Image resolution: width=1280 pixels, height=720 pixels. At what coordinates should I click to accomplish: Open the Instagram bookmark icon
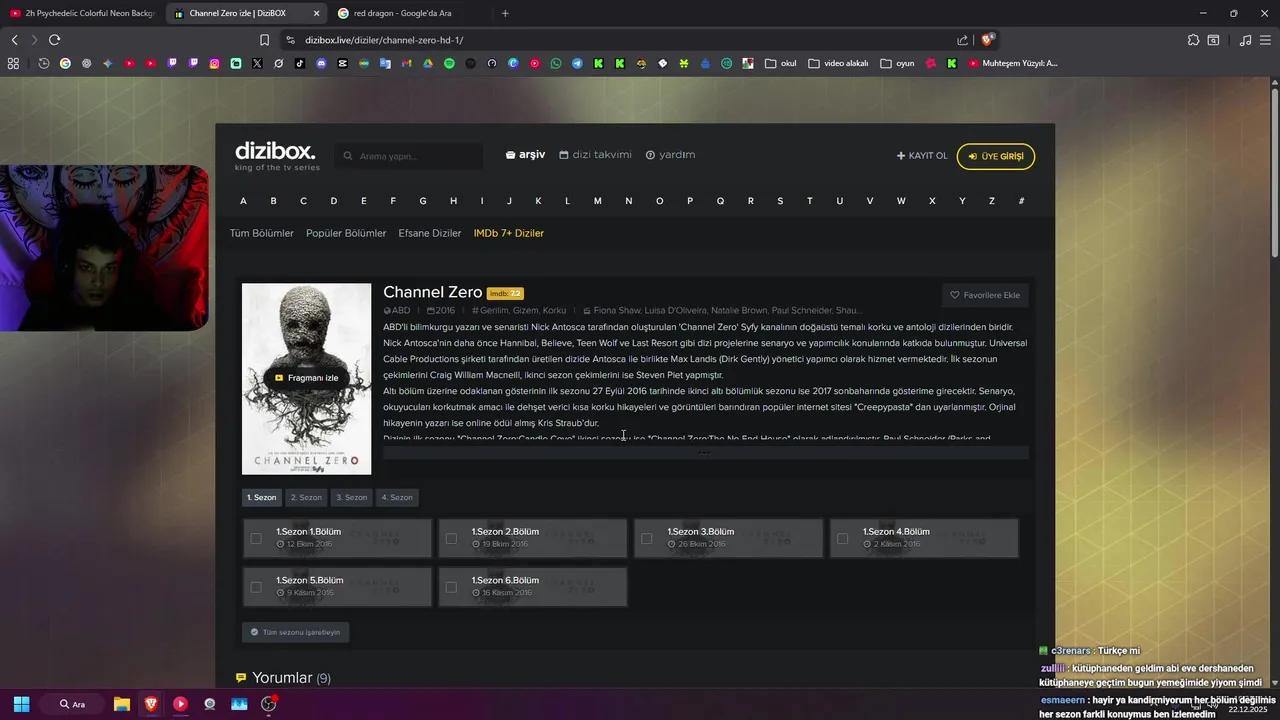pyautogui.click(x=214, y=63)
